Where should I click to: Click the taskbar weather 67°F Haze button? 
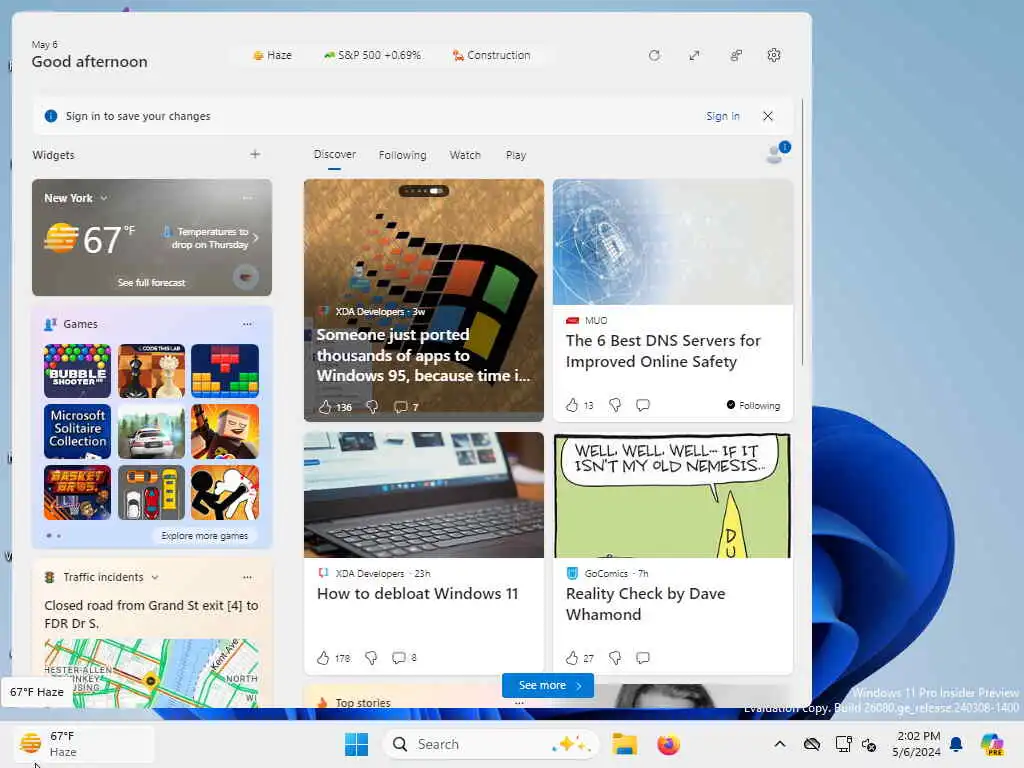84,744
